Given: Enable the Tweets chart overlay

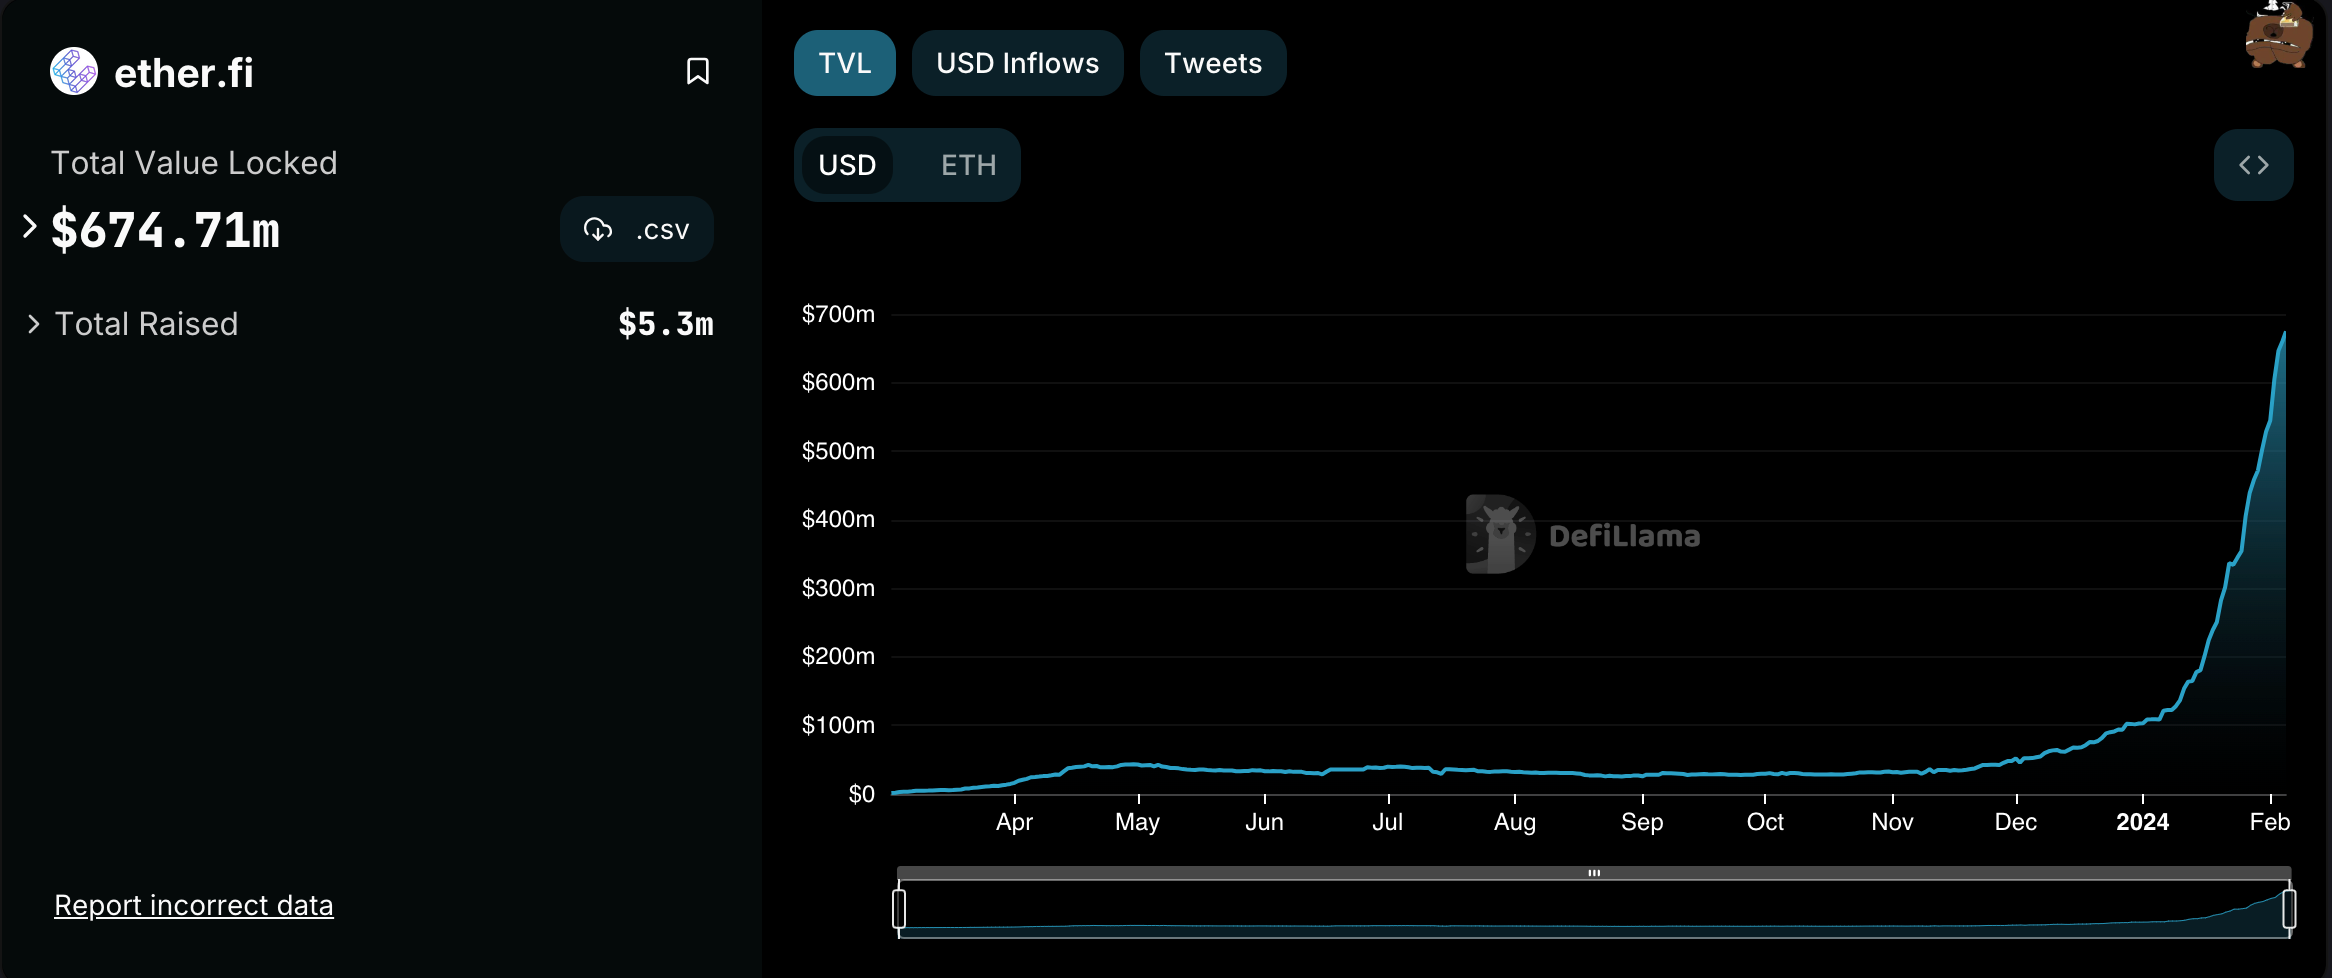Looking at the screenshot, I should pyautogui.click(x=1213, y=63).
